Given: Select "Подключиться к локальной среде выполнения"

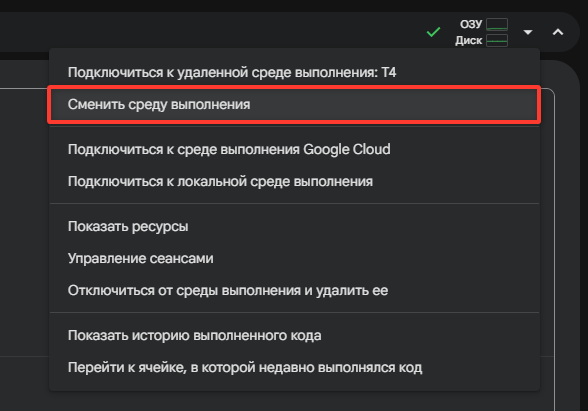Looking at the screenshot, I should click(294, 182).
